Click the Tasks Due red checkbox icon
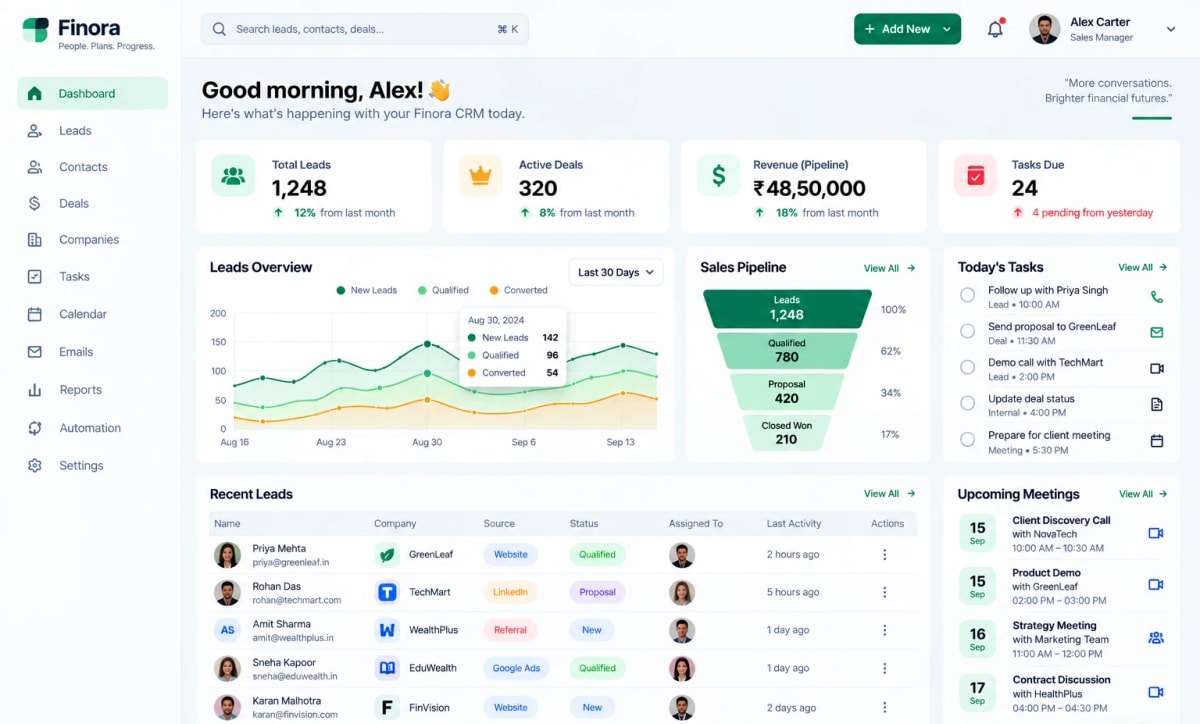The image size is (1200, 724). [976, 176]
